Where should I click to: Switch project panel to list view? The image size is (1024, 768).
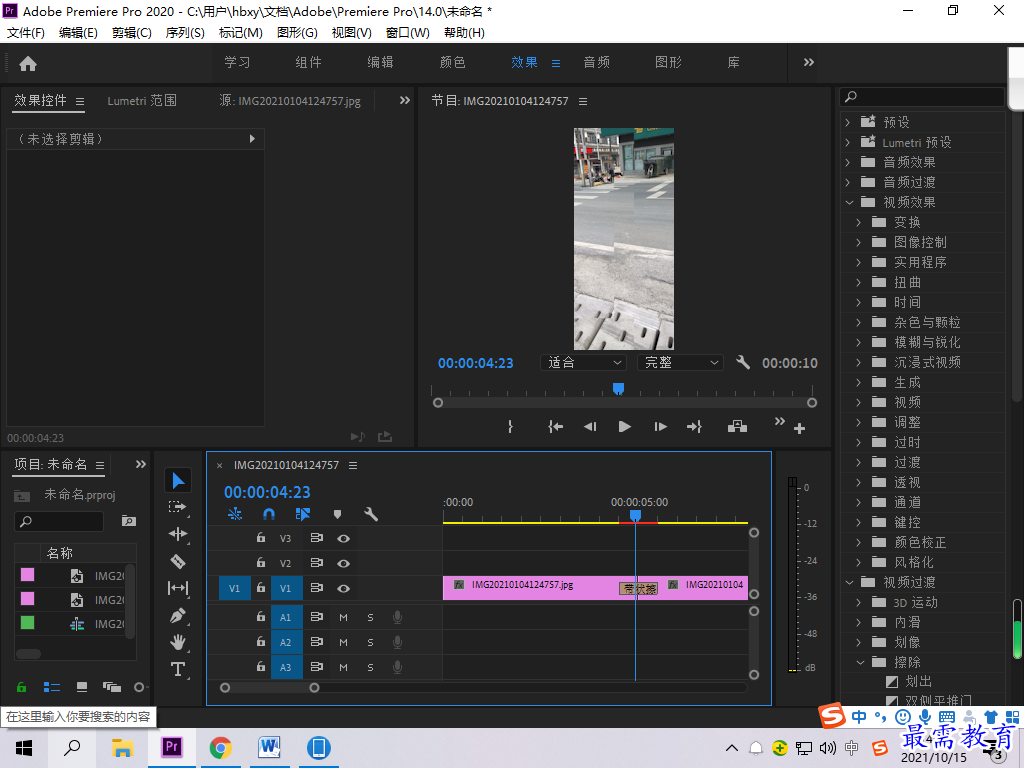coord(52,687)
